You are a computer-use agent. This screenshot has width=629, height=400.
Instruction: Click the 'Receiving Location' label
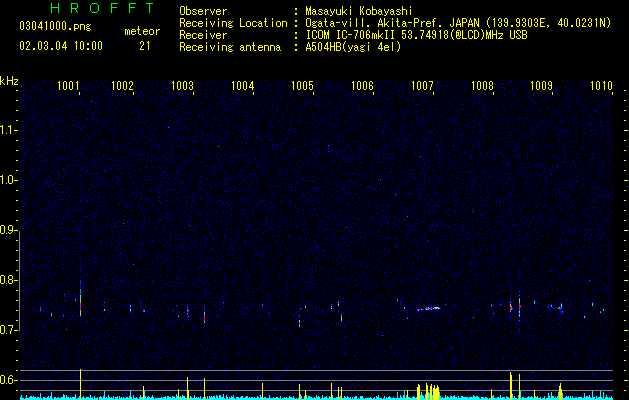pos(233,23)
